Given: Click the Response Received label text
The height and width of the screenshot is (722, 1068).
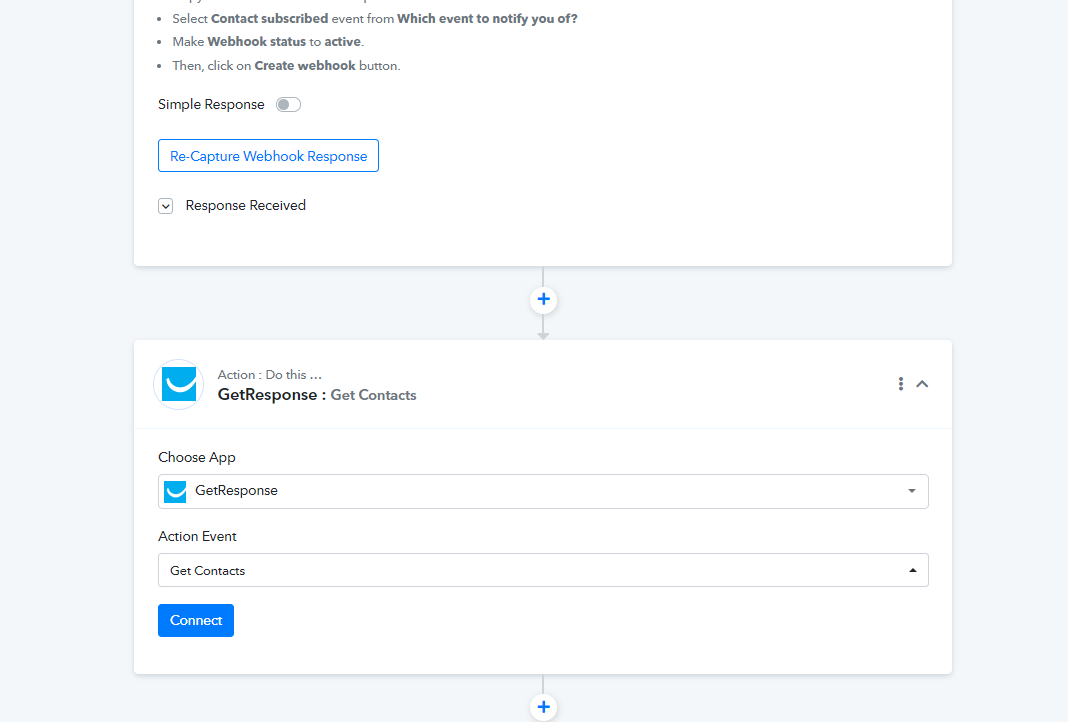Looking at the screenshot, I should (x=245, y=206).
